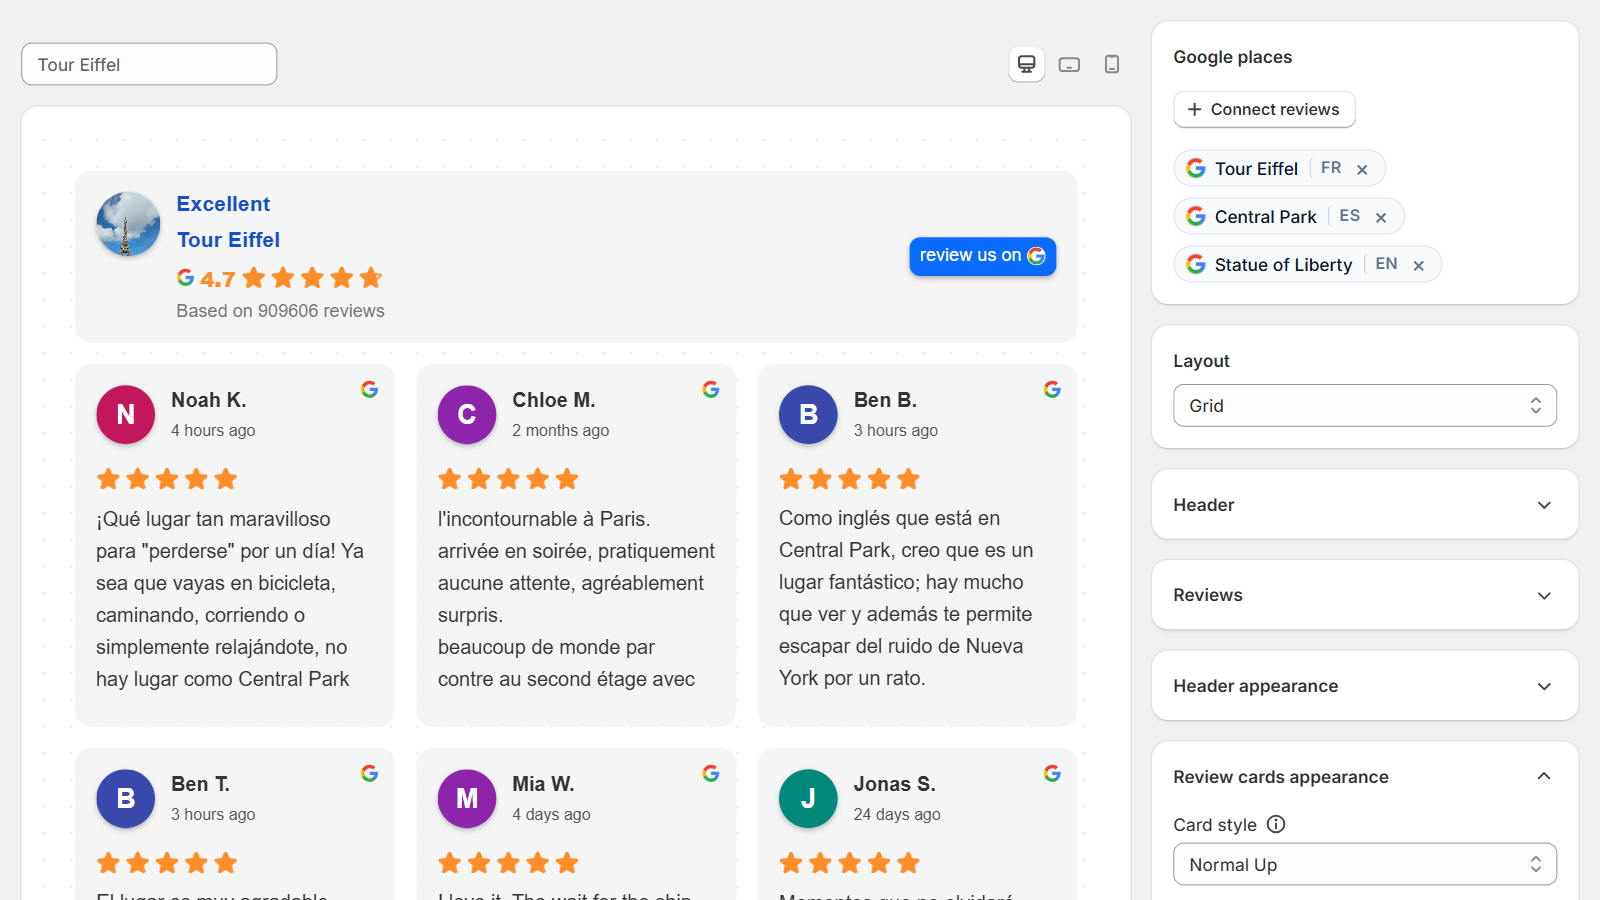
Task: Click the Tour Eiffel profile thumbnail
Action: [x=128, y=224]
